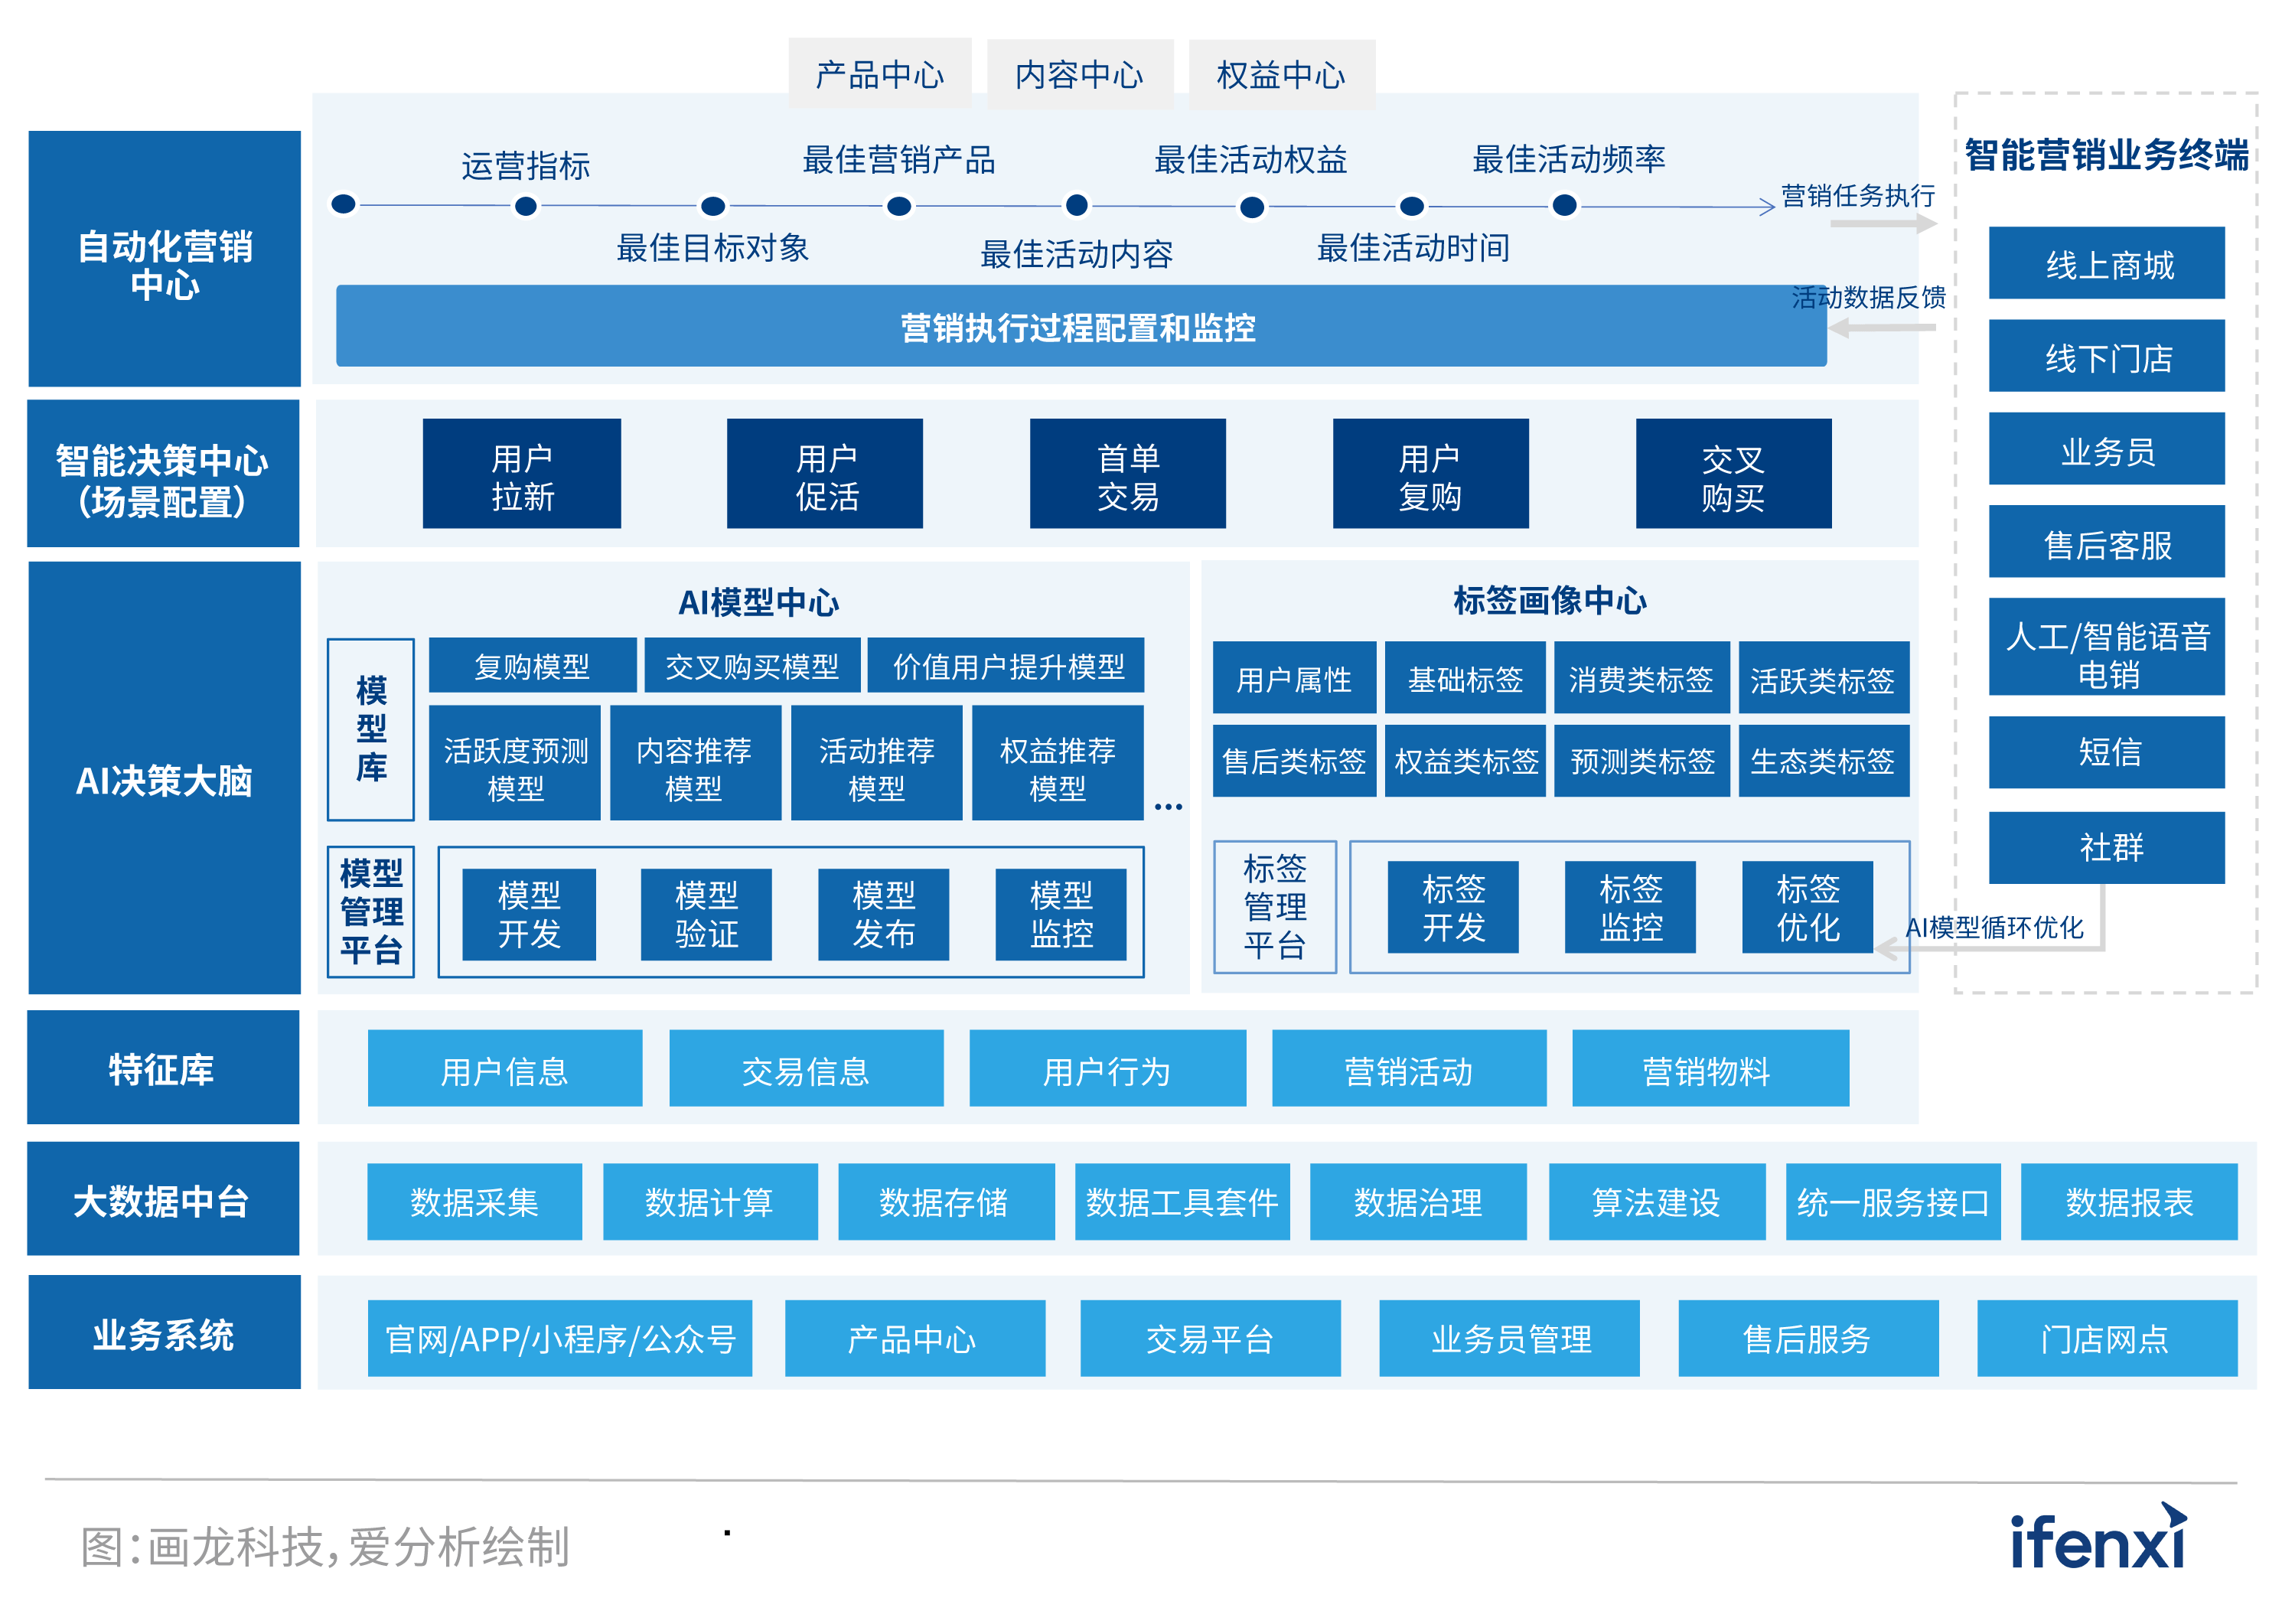Click the 统一服务接口 box

[1893, 1201]
